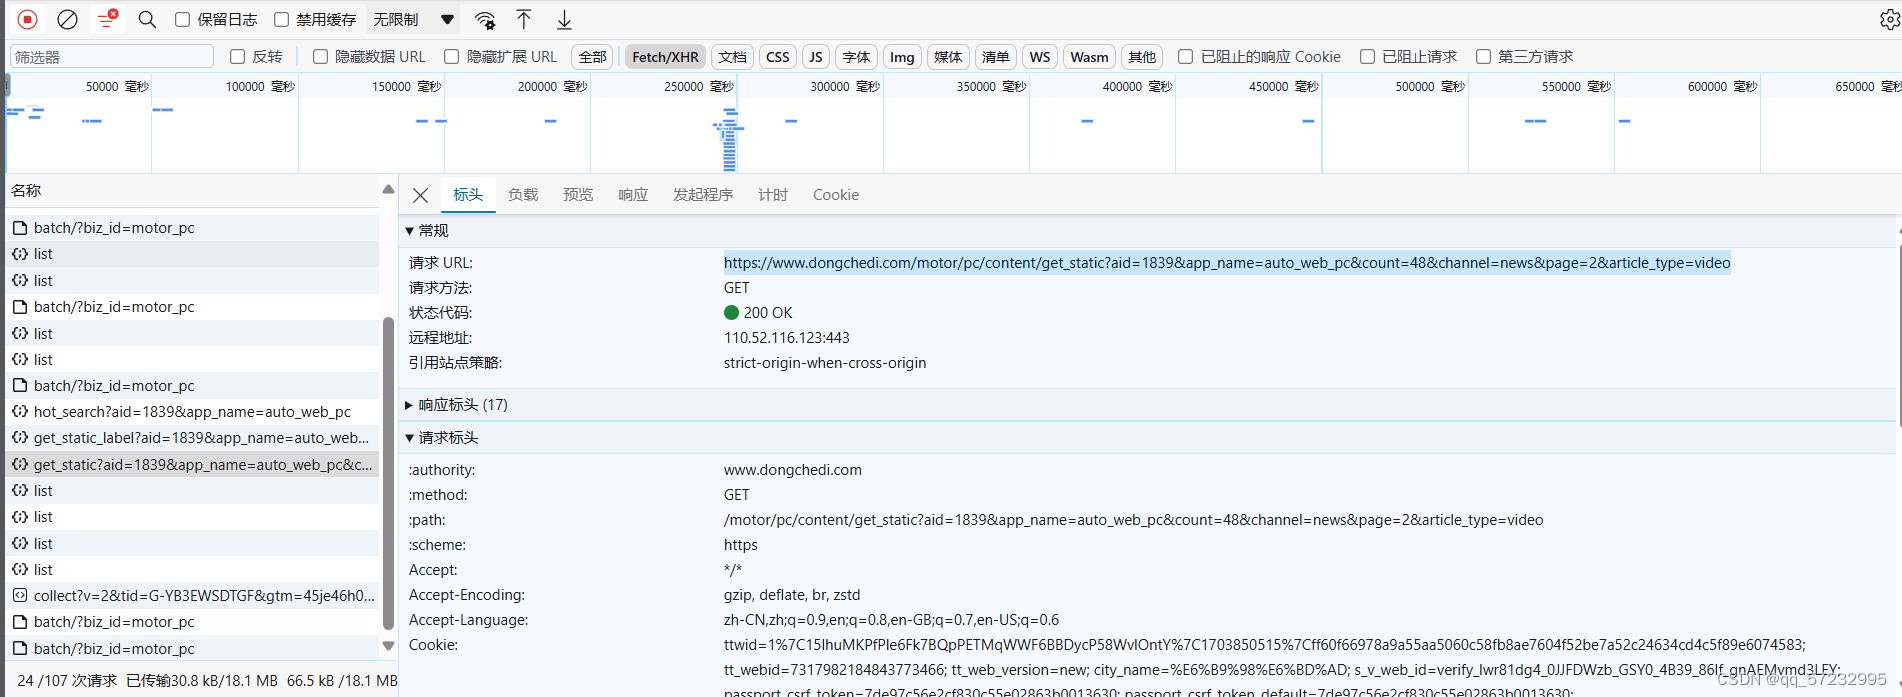Screen dimensions: 1902x697
Task: Switch to 负载 tab
Action: [x=523, y=195]
